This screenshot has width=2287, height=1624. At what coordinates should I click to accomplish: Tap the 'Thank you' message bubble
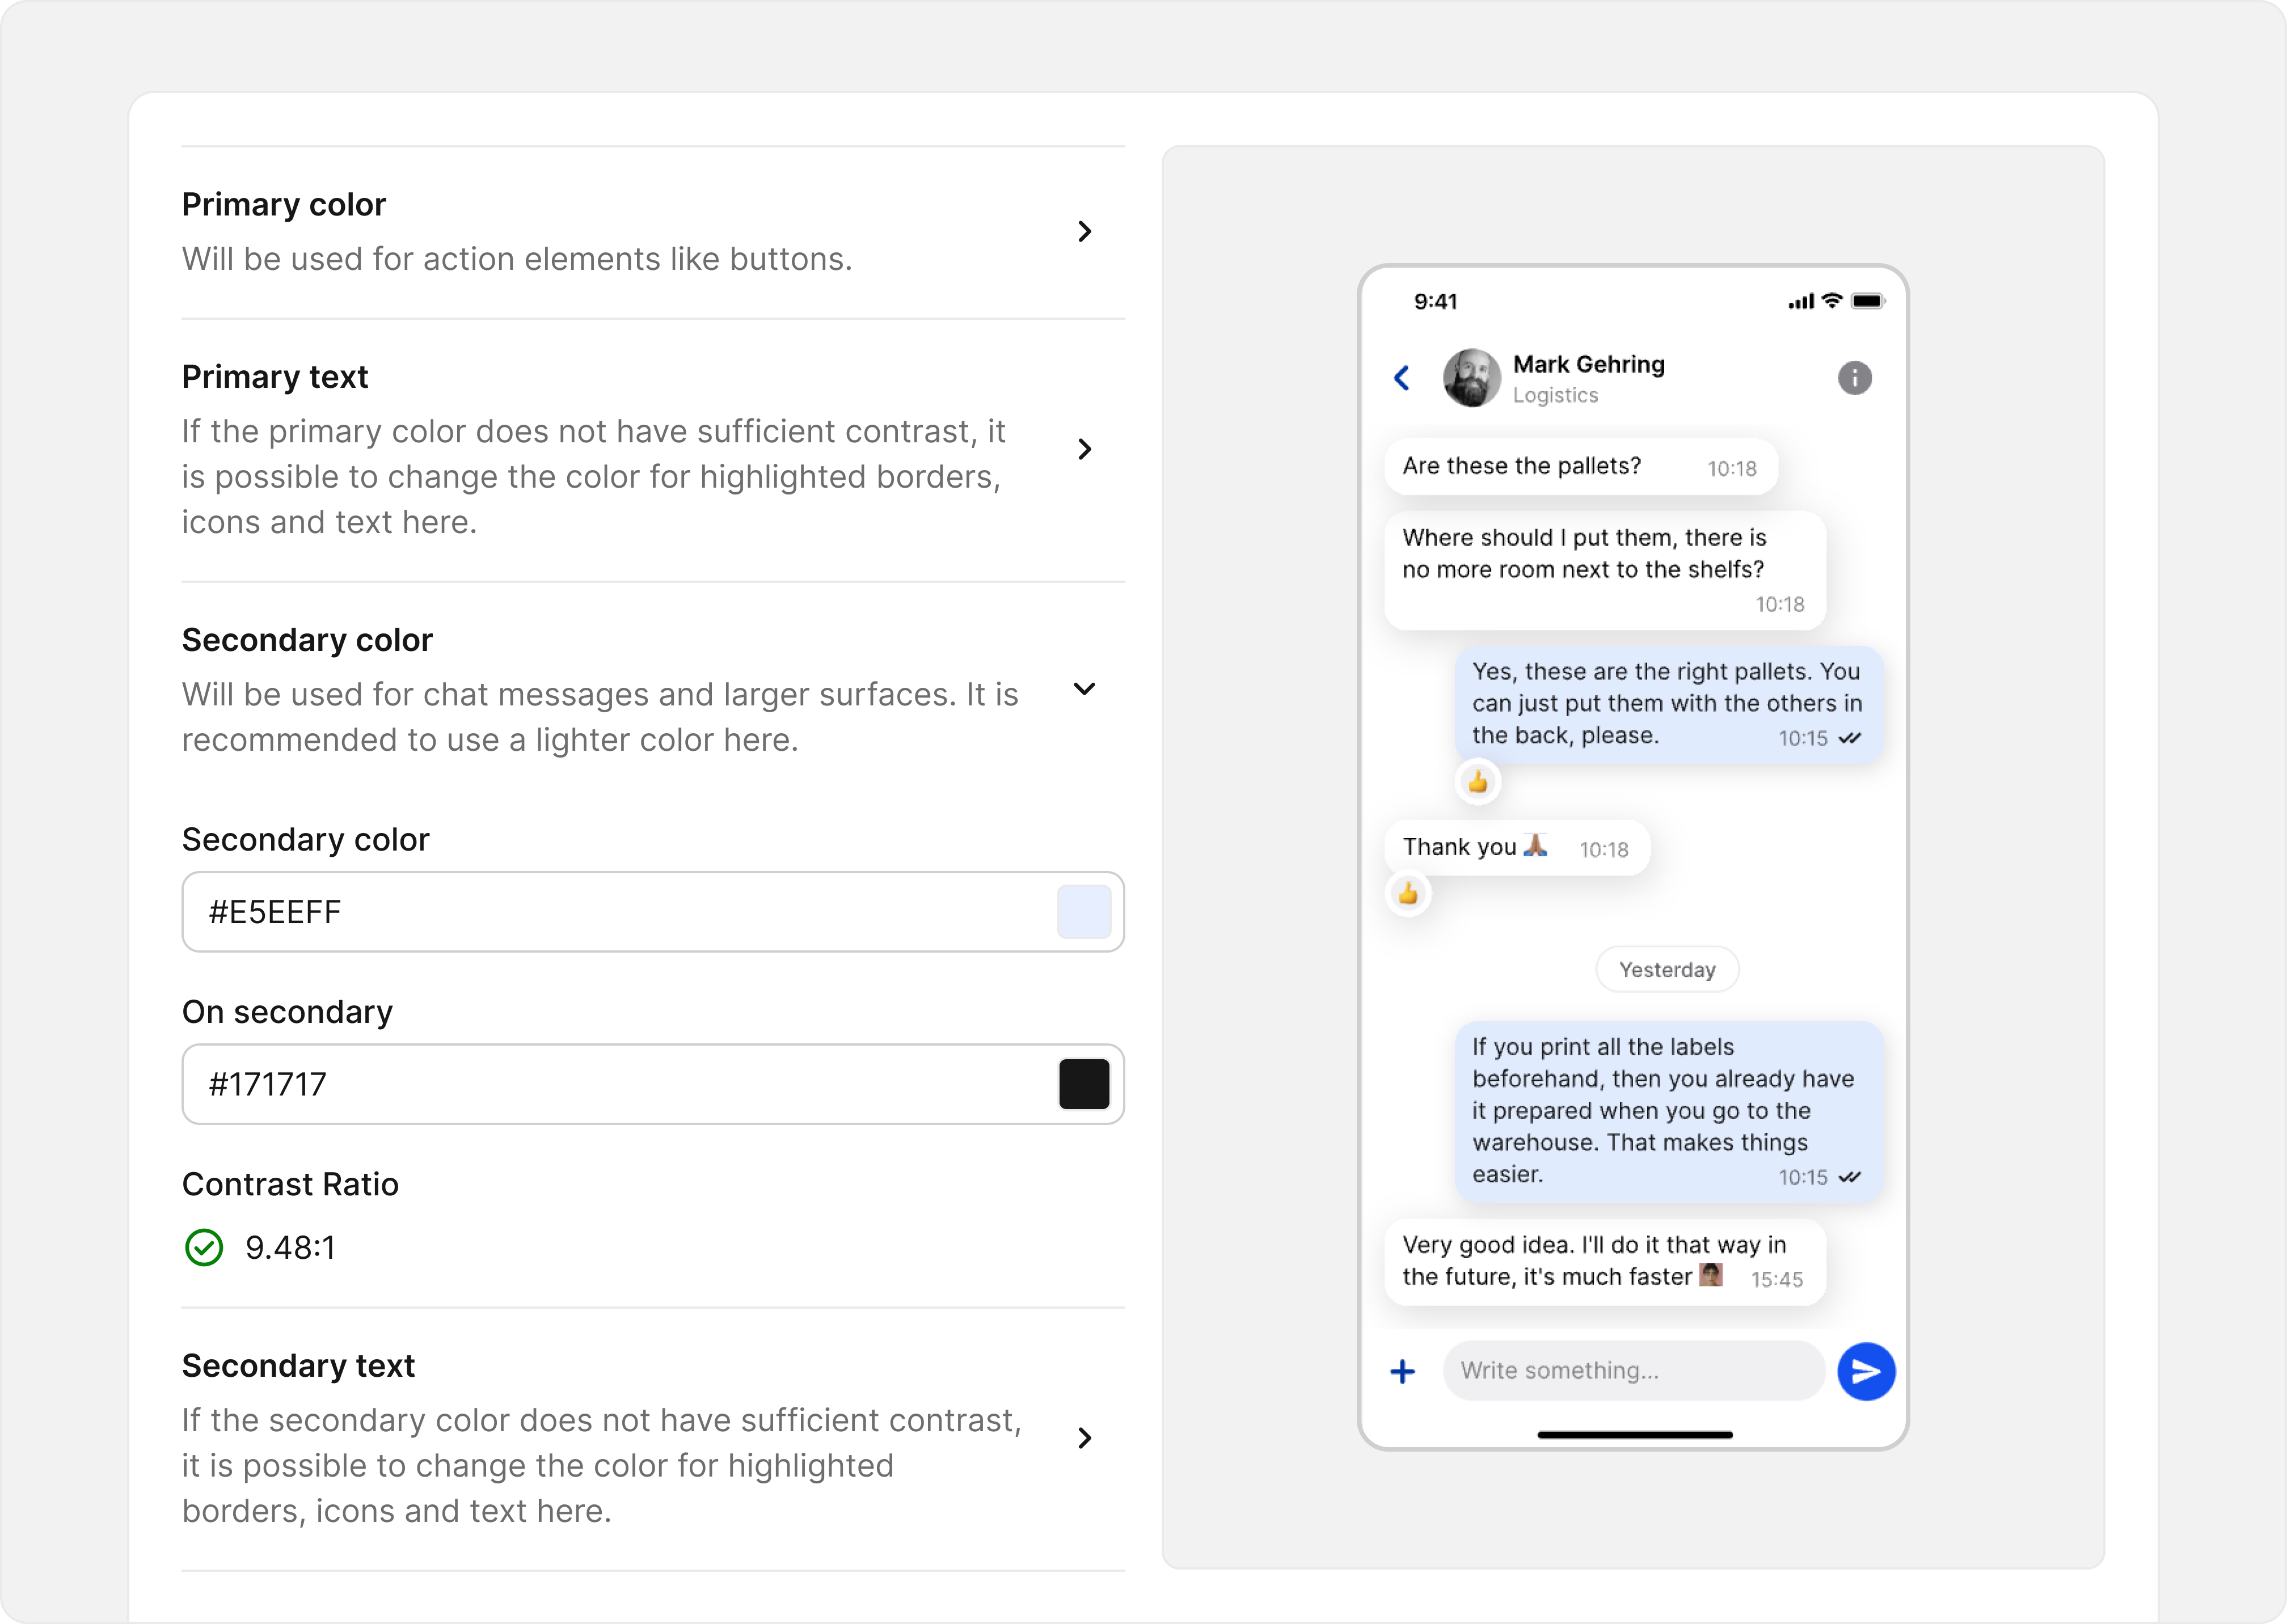tap(1517, 848)
